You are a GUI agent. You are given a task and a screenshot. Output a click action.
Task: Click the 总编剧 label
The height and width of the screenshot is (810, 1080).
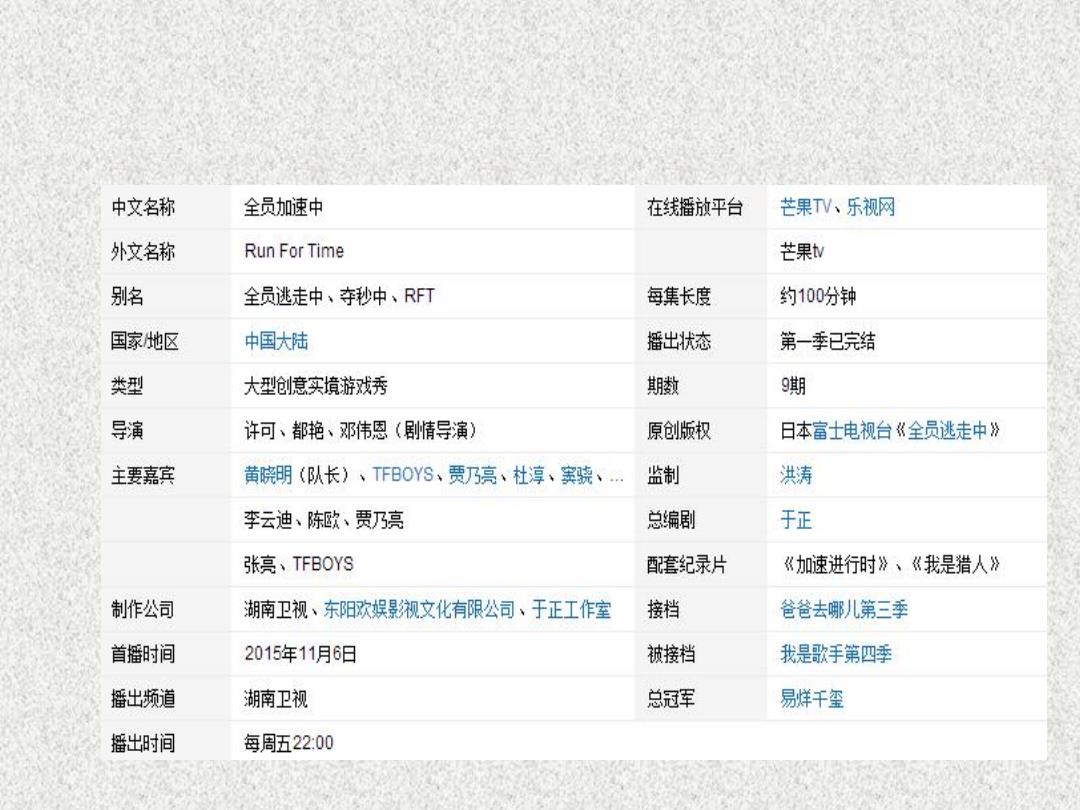pos(671,520)
